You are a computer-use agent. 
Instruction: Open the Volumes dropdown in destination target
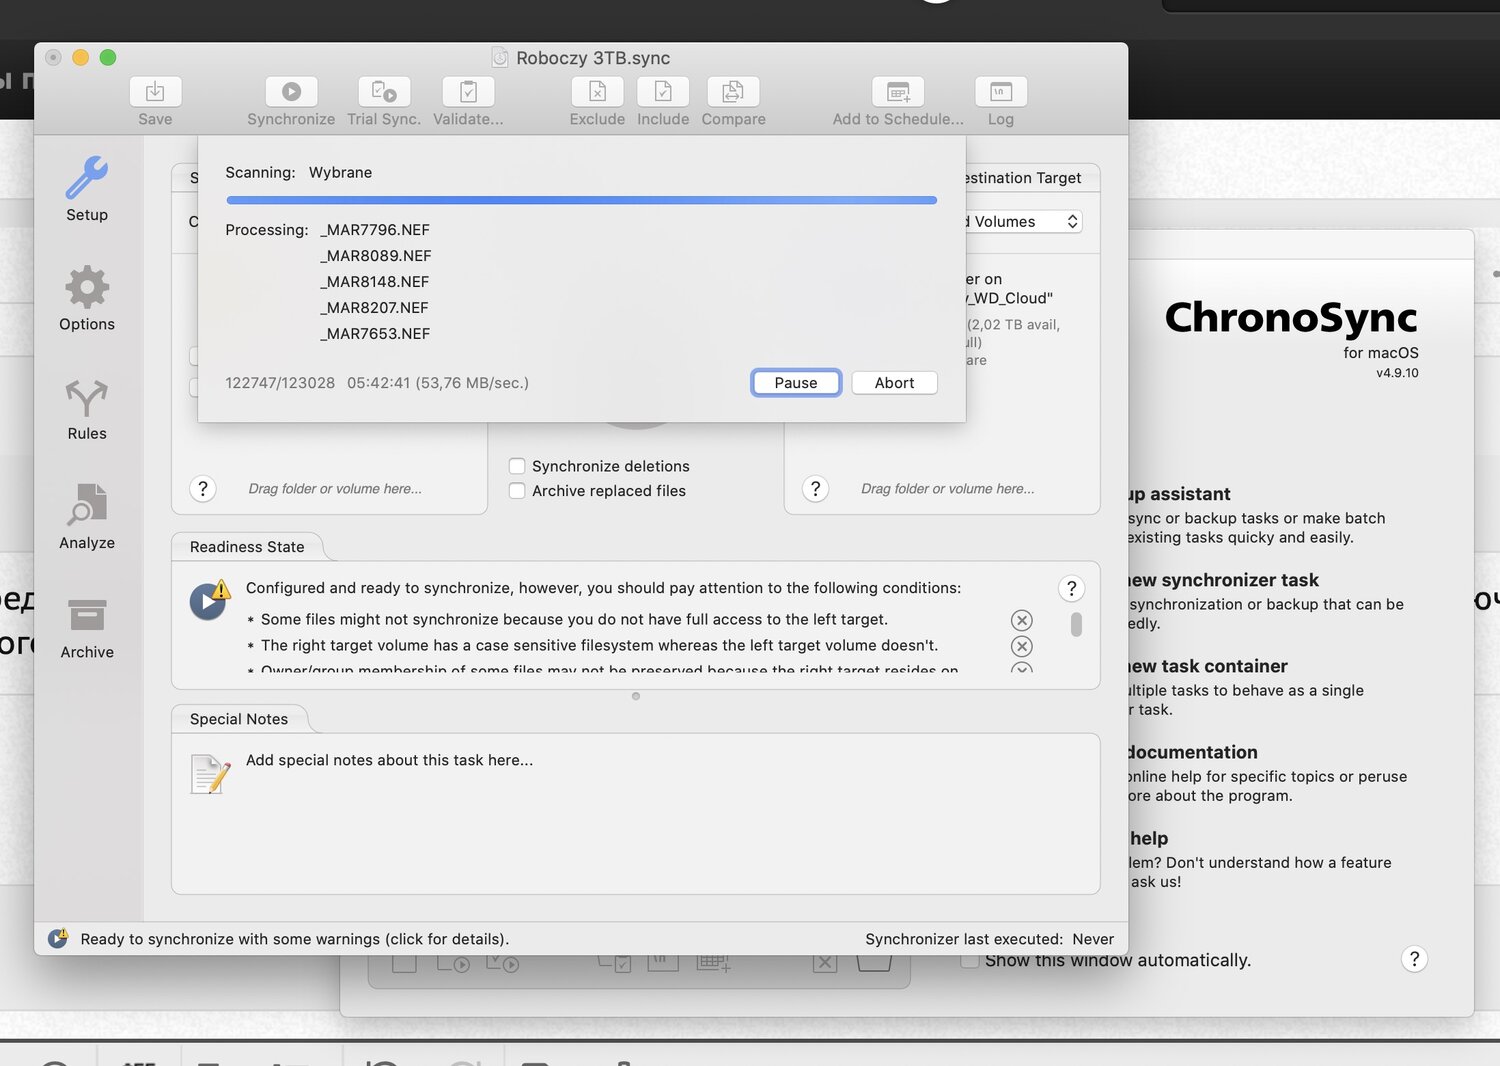point(1024,222)
